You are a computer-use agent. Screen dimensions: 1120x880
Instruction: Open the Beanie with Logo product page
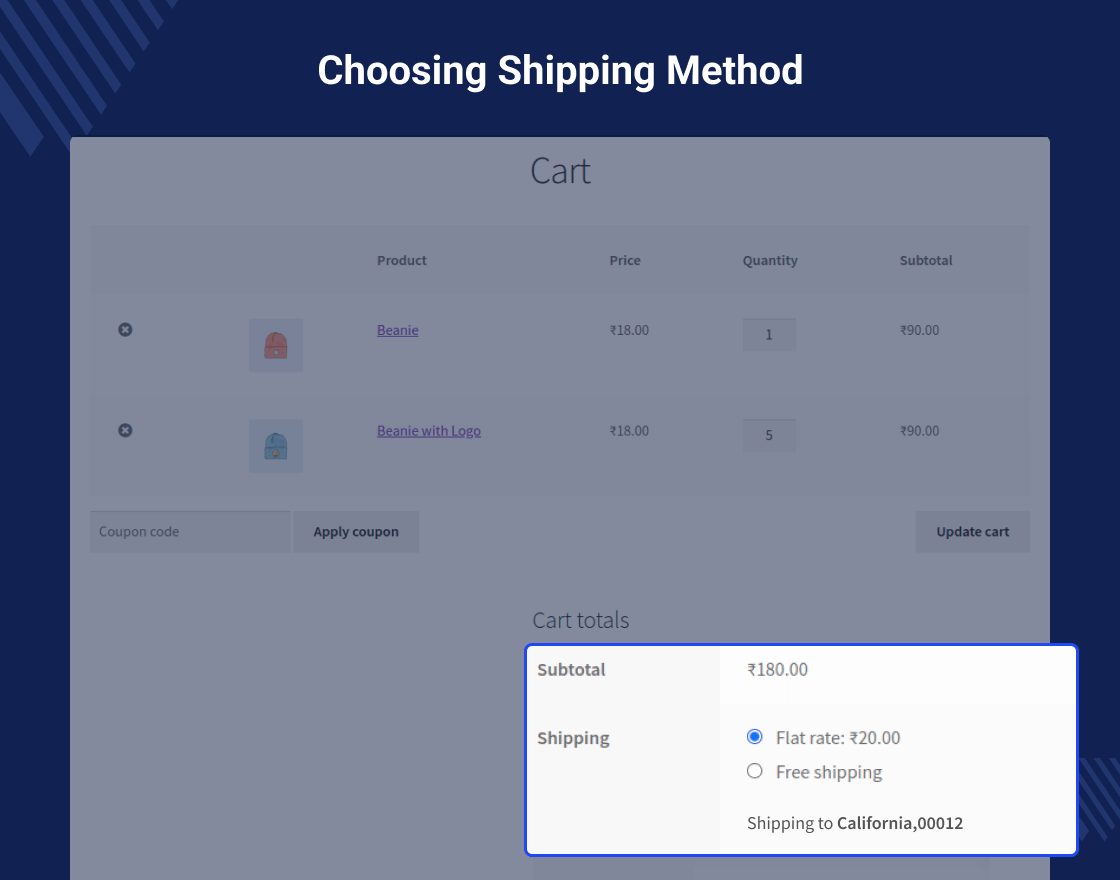pyautogui.click(x=428, y=430)
